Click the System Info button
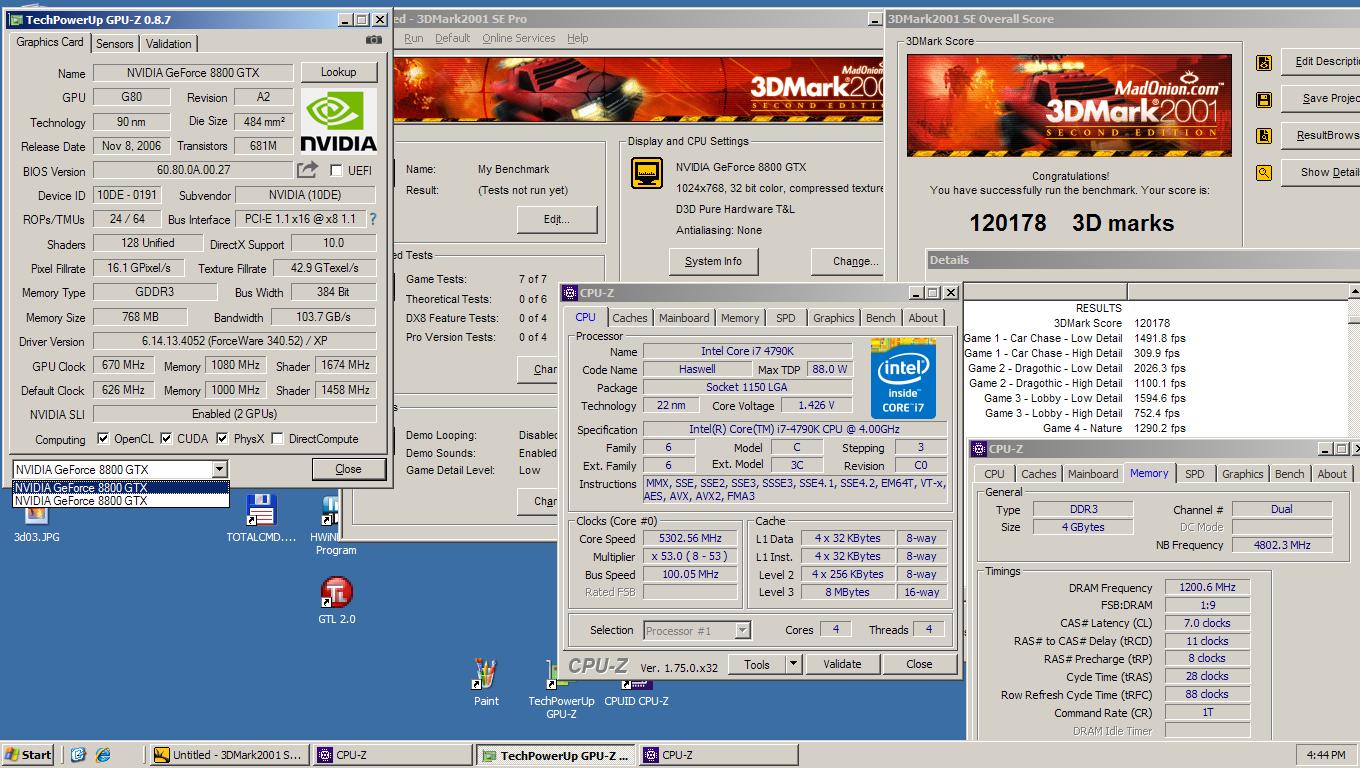This screenshot has width=1360, height=768. tap(714, 261)
